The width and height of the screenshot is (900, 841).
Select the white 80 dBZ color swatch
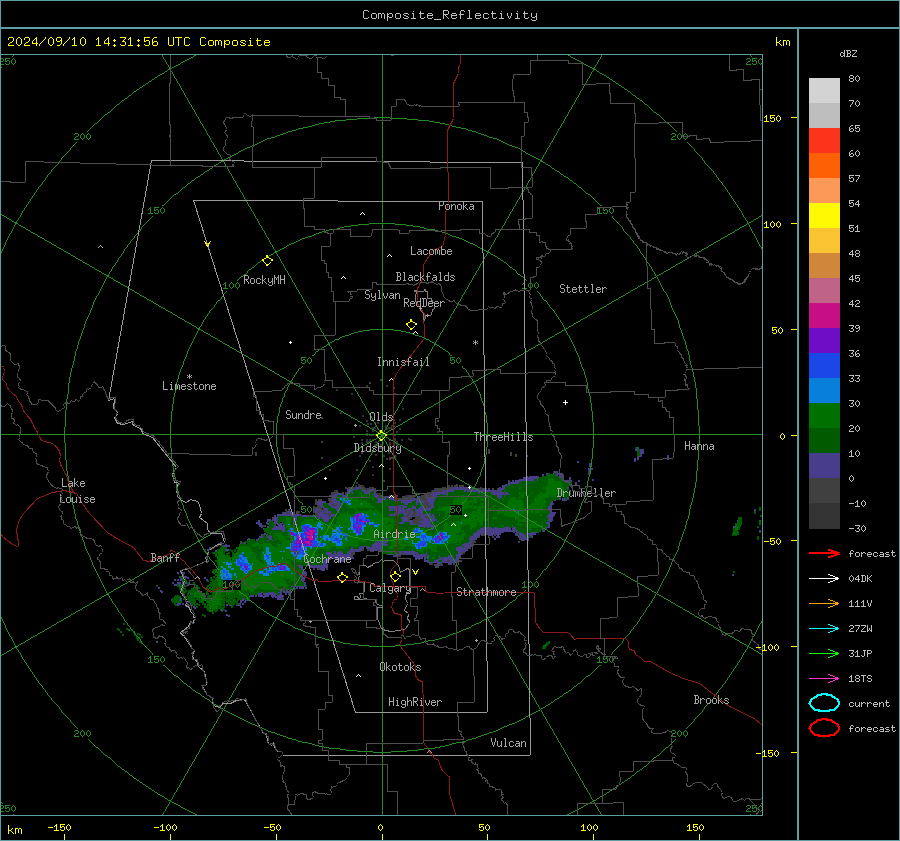[824, 90]
